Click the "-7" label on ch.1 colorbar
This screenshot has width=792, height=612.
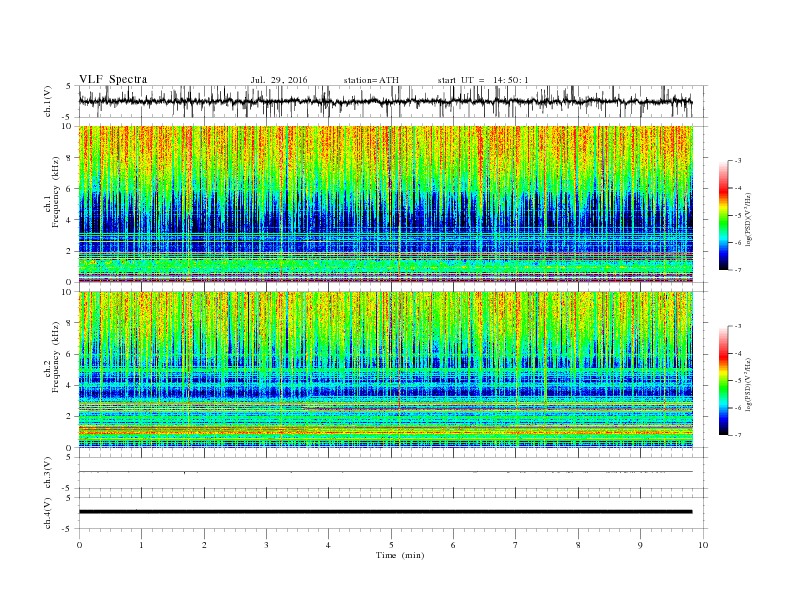(x=738, y=270)
